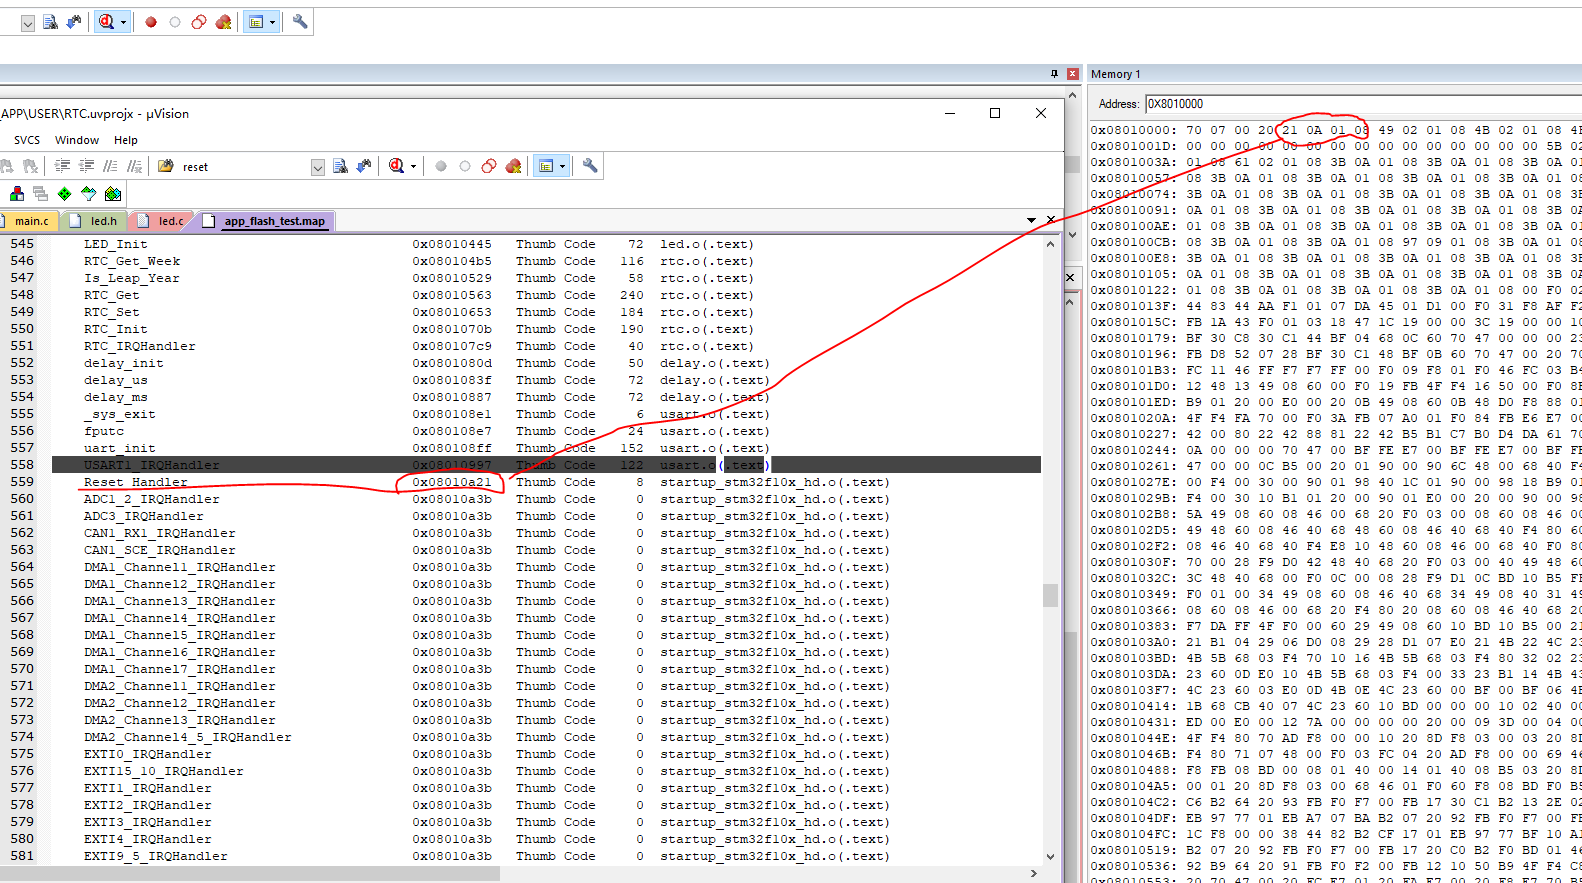1582x883 pixels.
Task: Click the reset text in find field
Action: [195, 167]
